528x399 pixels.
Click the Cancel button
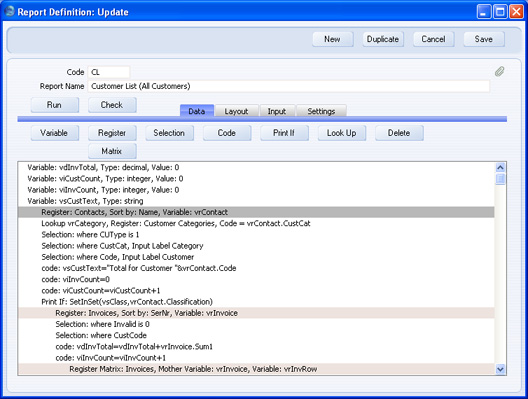coord(433,39)
